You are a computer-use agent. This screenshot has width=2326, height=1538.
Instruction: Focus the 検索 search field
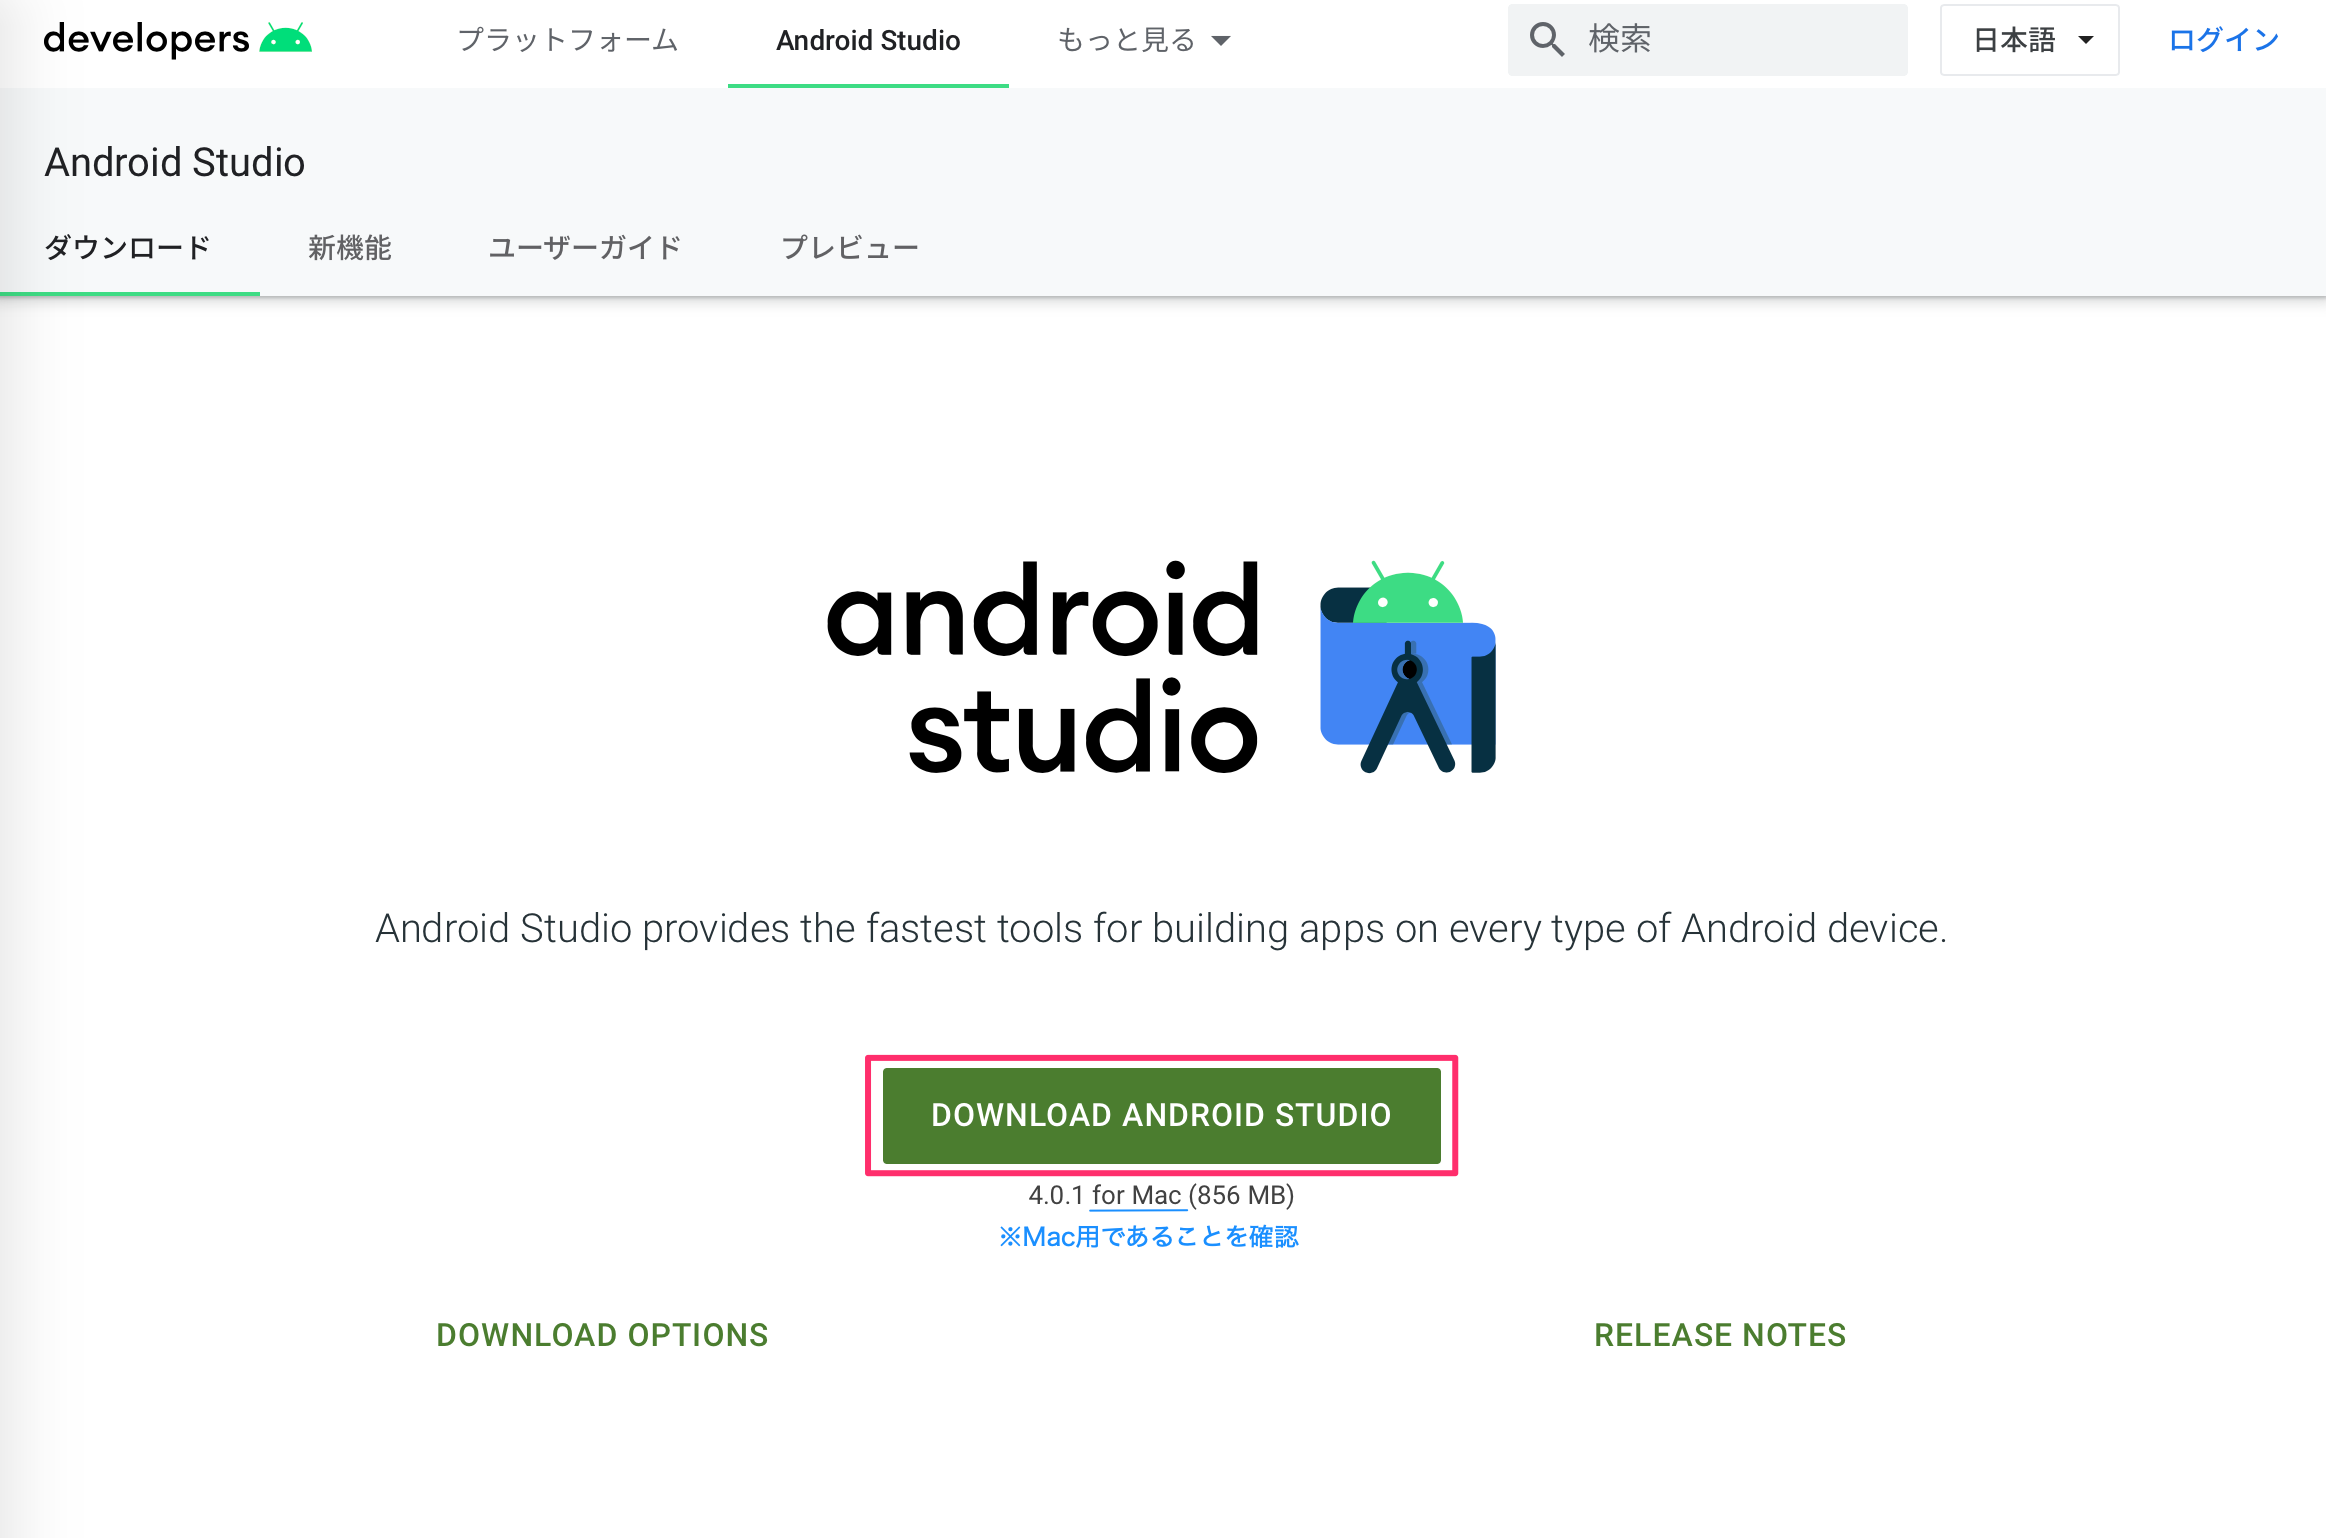click(x=1708, y=40)
